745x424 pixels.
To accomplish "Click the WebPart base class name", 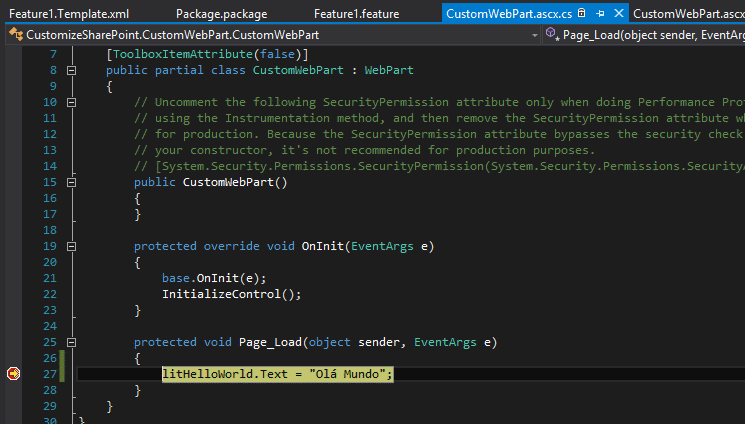I will click(389, 70).
